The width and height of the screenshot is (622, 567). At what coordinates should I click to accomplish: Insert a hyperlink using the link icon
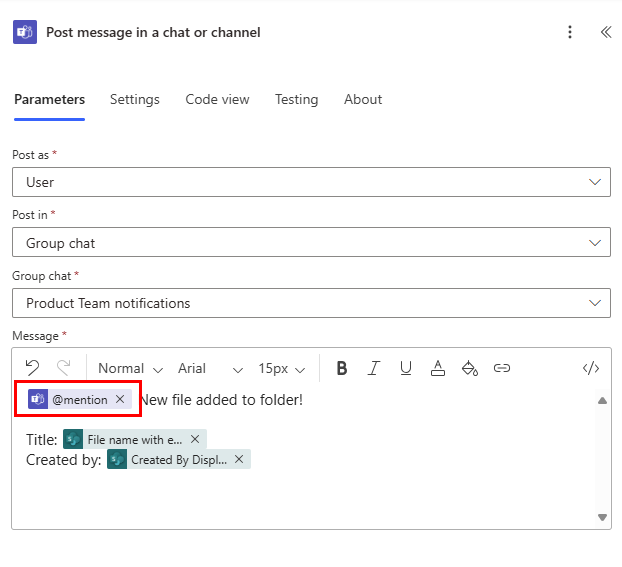[502, 368]
